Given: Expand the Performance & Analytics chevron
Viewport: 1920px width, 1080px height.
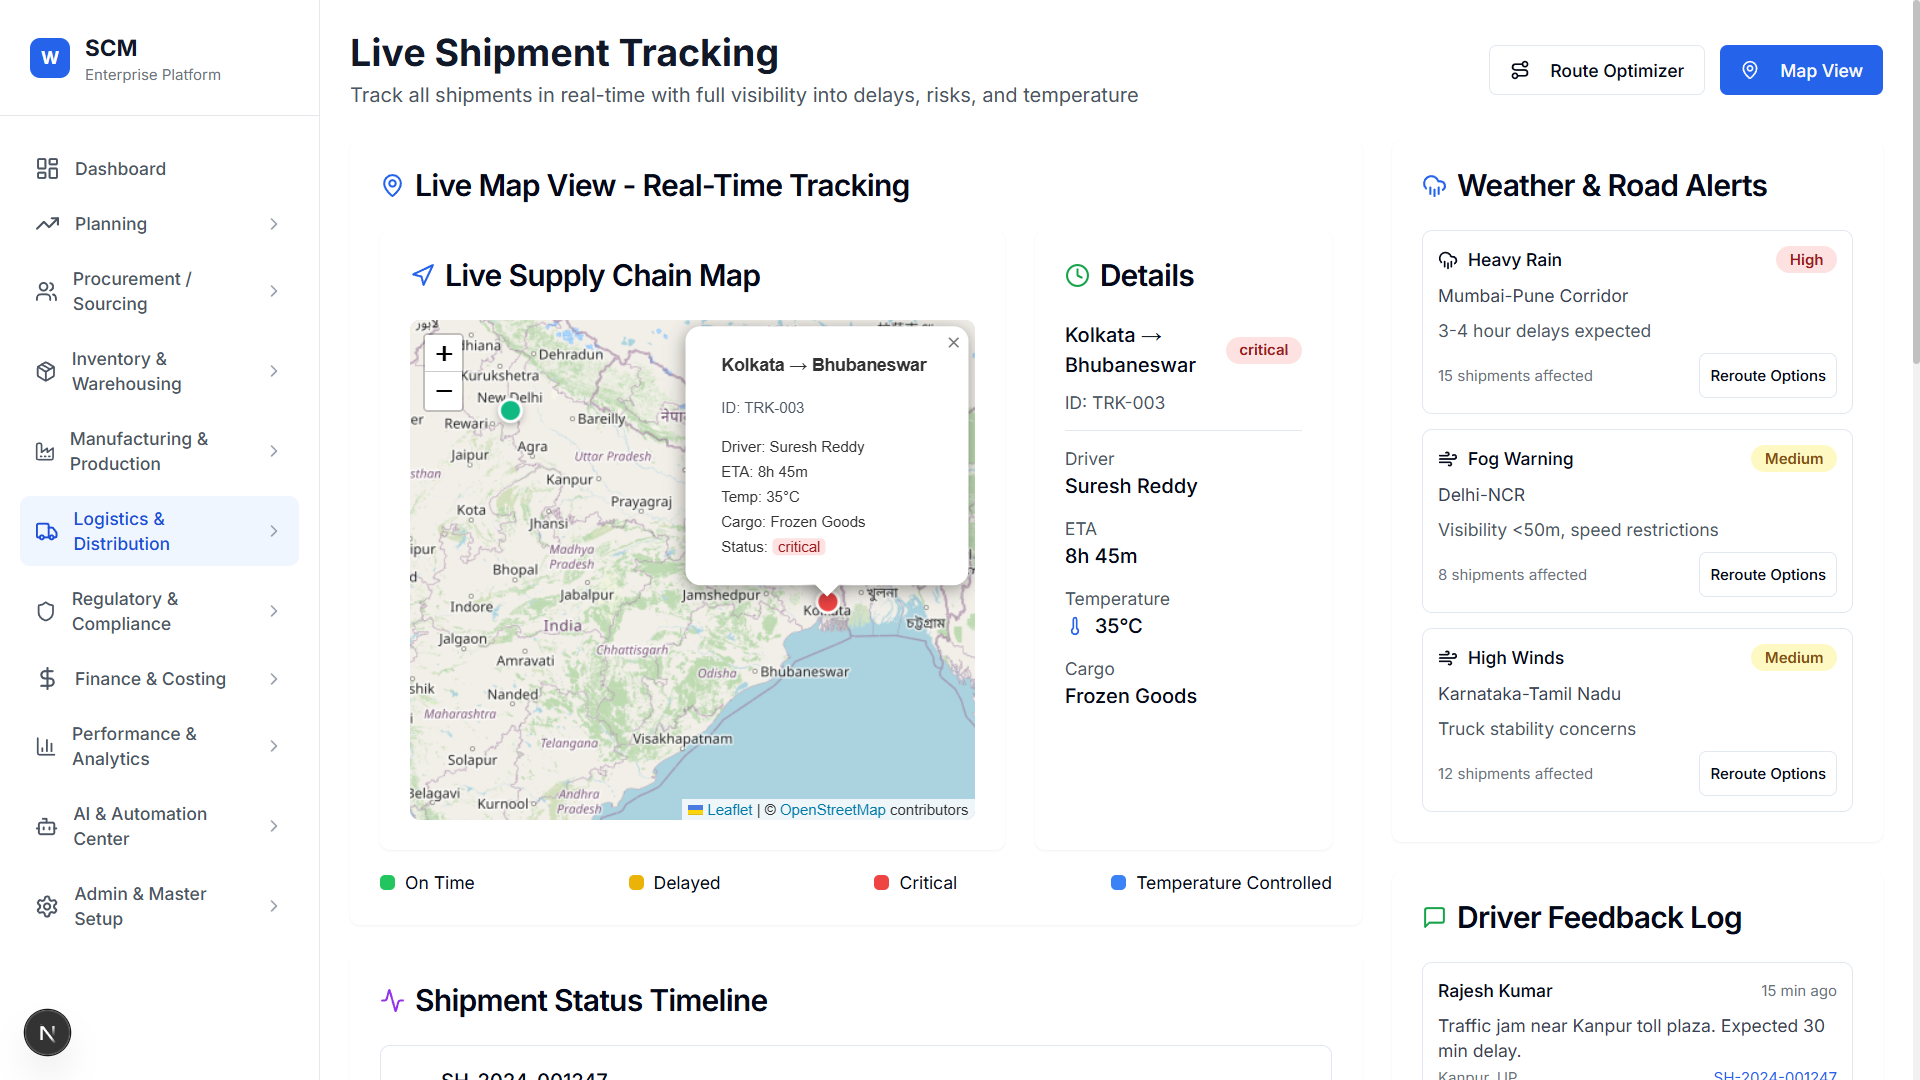Looking at the screenshot, I should point(274,746).
